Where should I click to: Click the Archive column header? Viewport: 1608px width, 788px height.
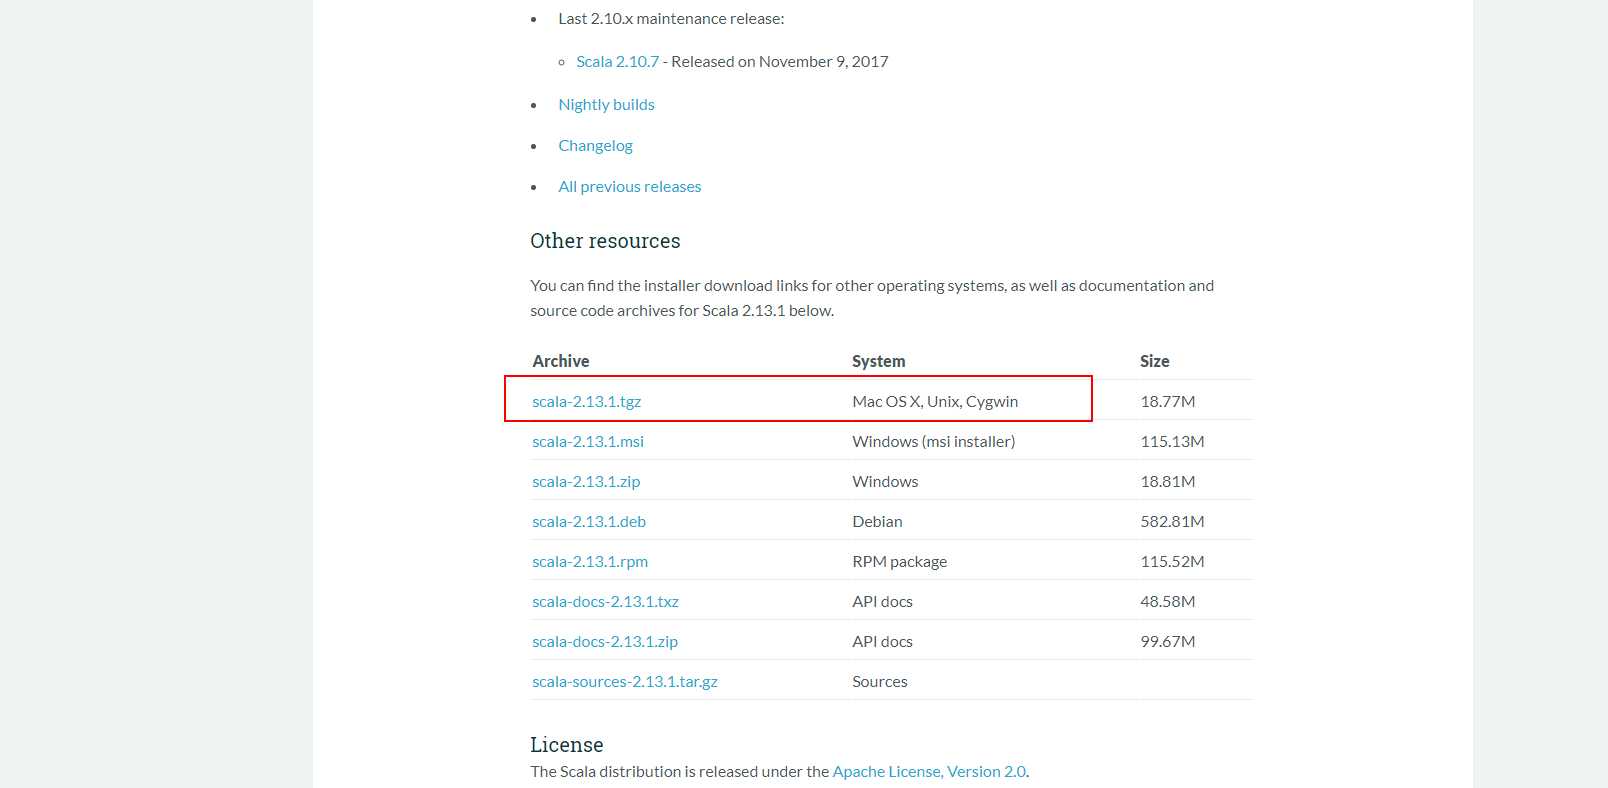561,361
